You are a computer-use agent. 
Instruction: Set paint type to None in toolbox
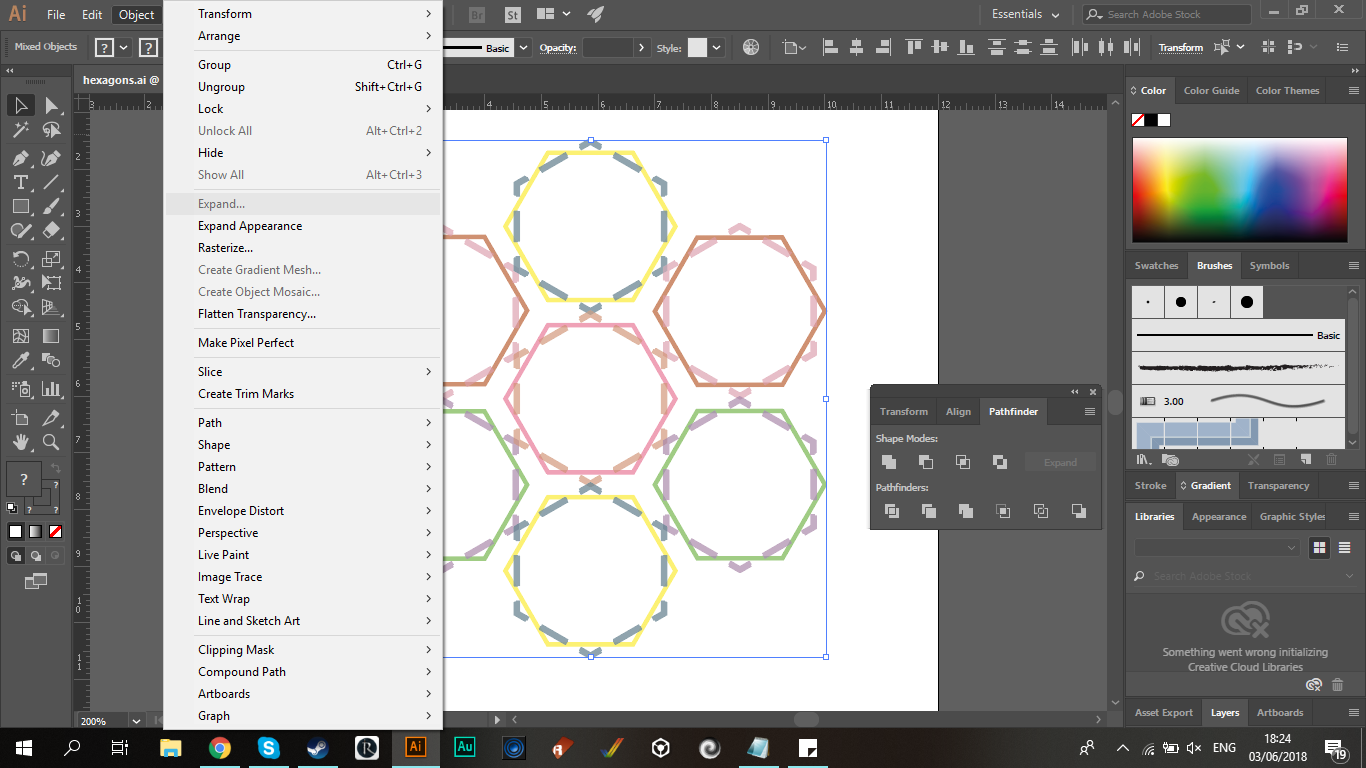point(56,532)
